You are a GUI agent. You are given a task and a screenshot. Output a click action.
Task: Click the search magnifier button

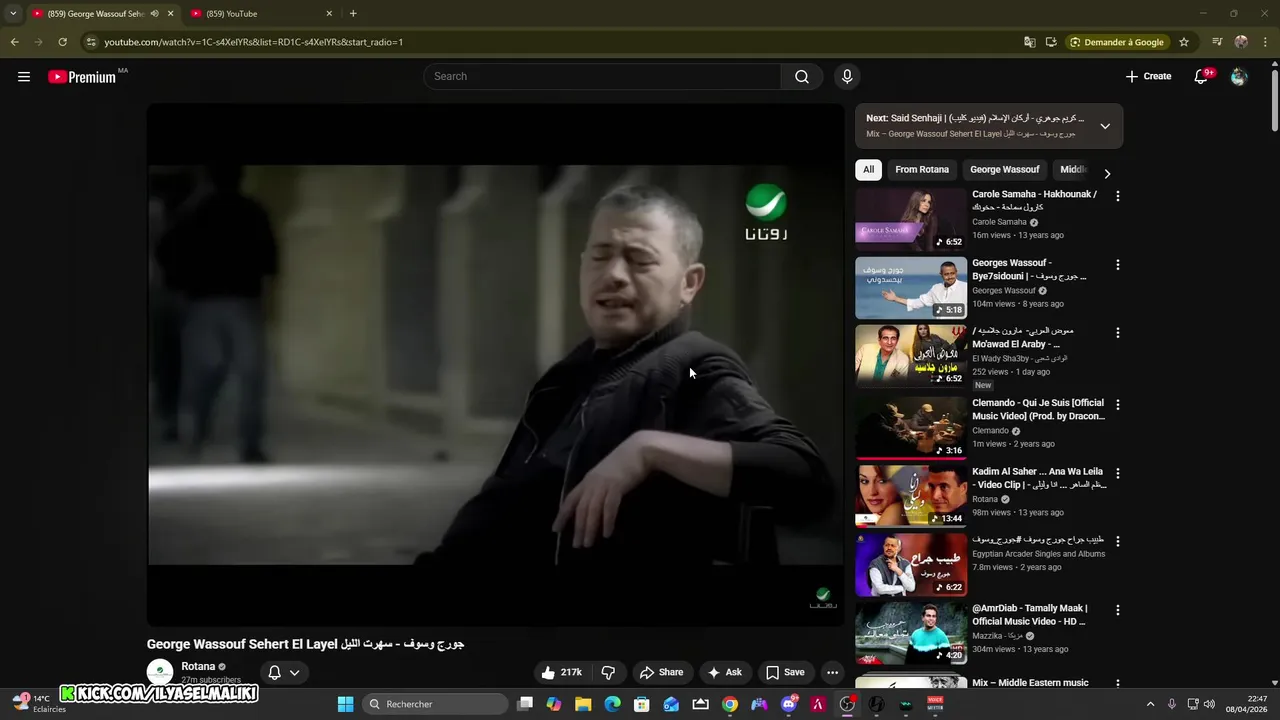point(802,77)
